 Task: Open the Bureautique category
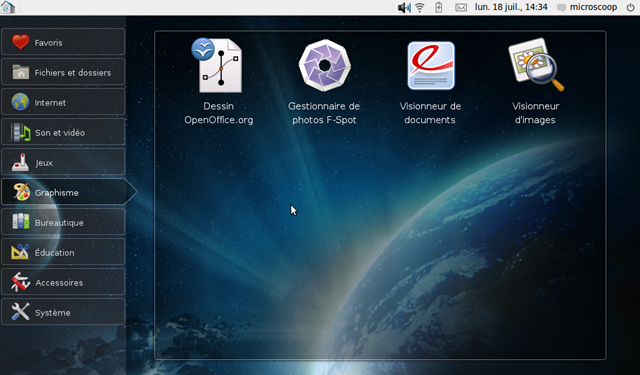pos(63,222)
